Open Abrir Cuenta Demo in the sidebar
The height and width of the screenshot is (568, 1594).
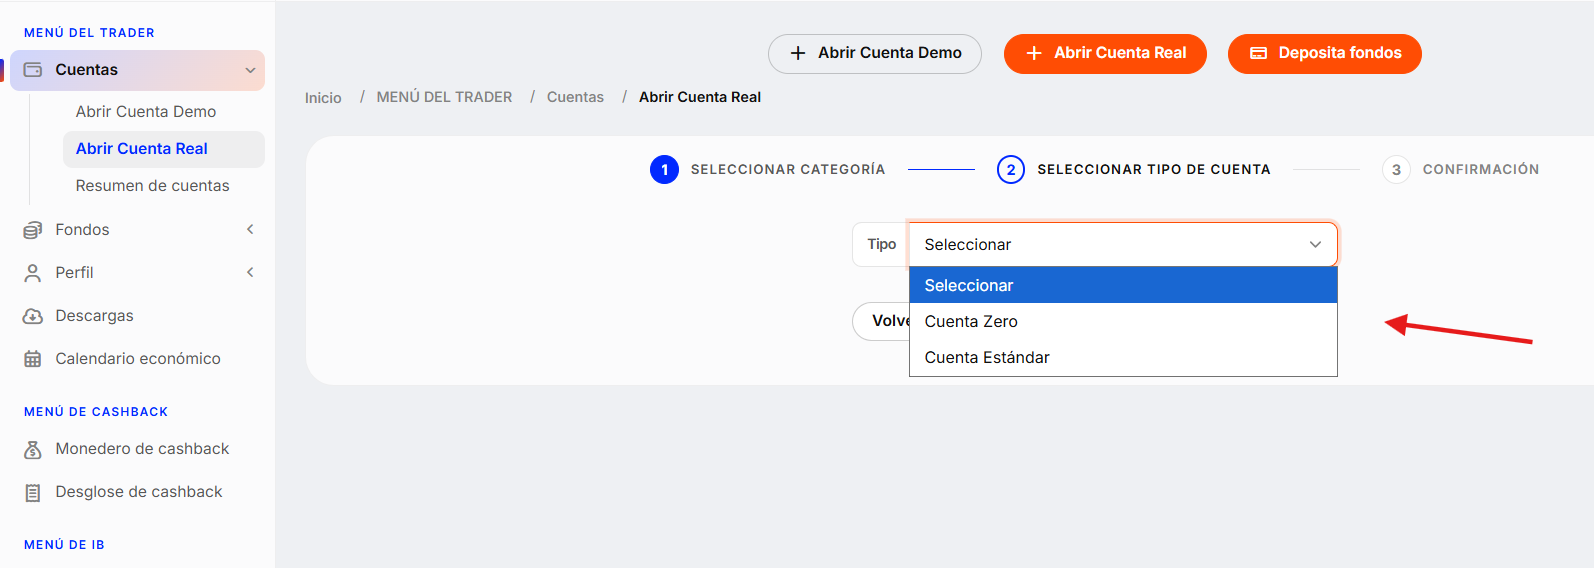click(146, 112)
